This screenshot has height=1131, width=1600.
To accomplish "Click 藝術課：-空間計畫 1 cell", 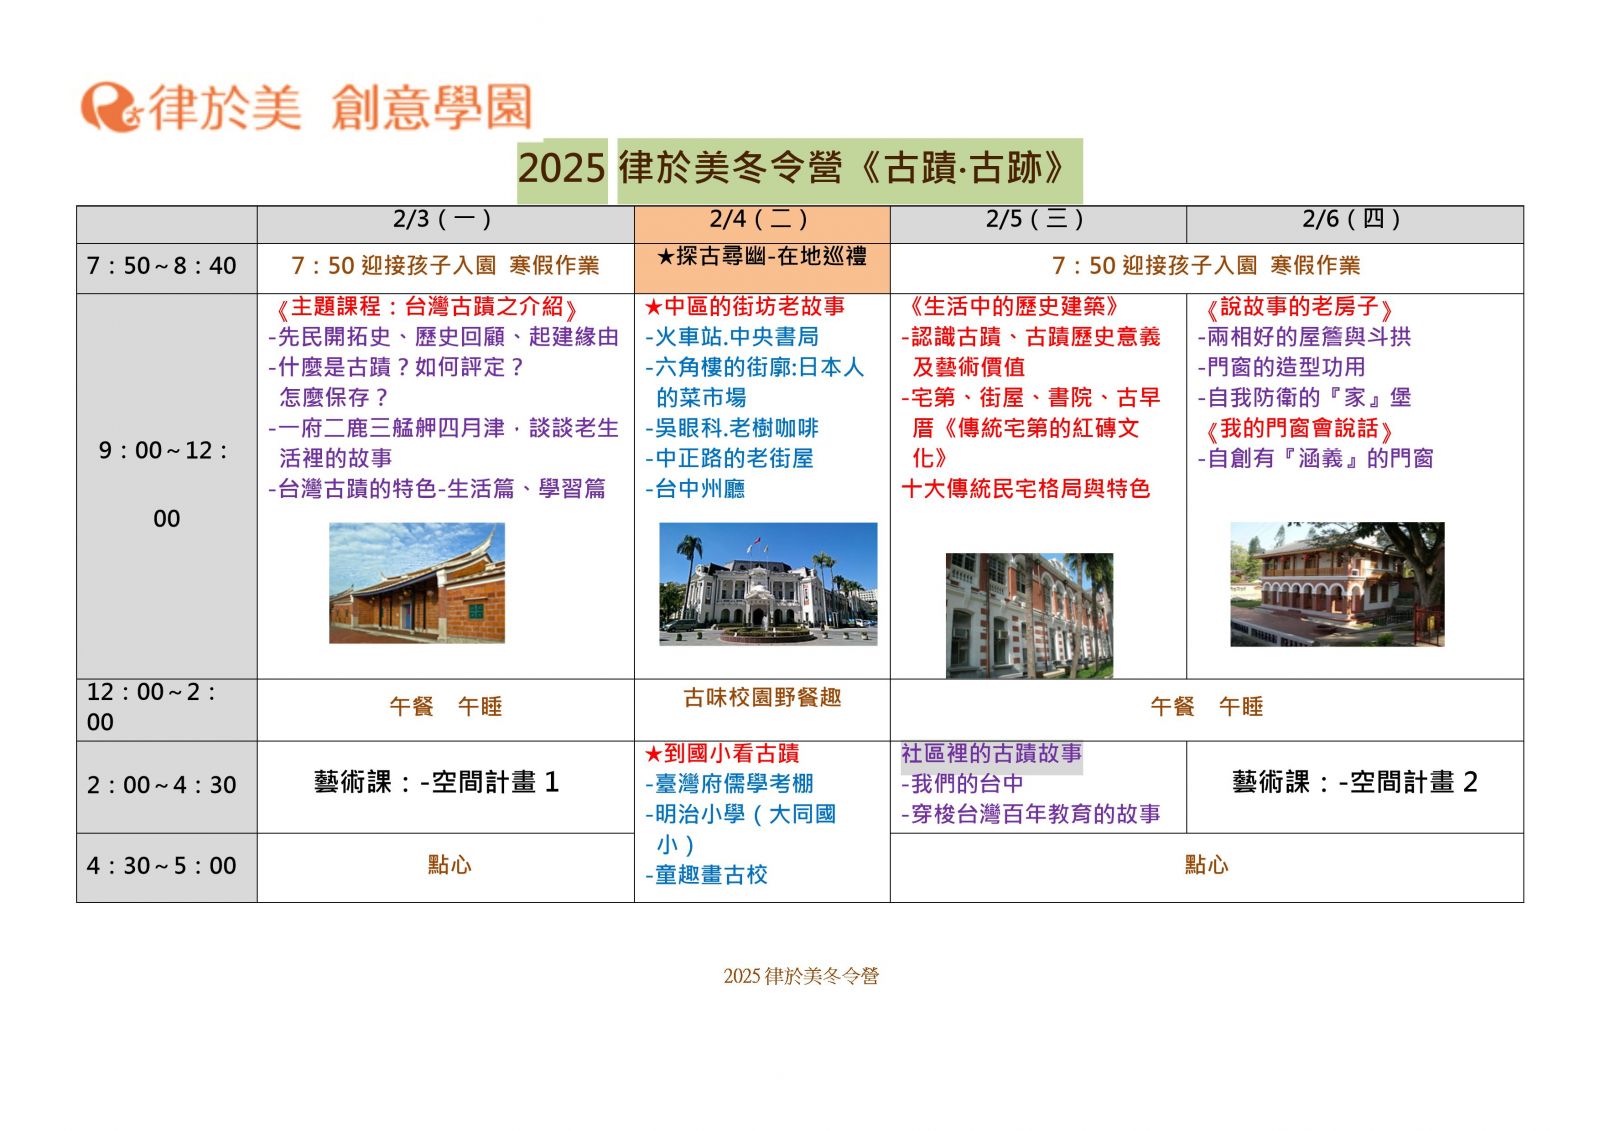I will click(x=436, y=782).
